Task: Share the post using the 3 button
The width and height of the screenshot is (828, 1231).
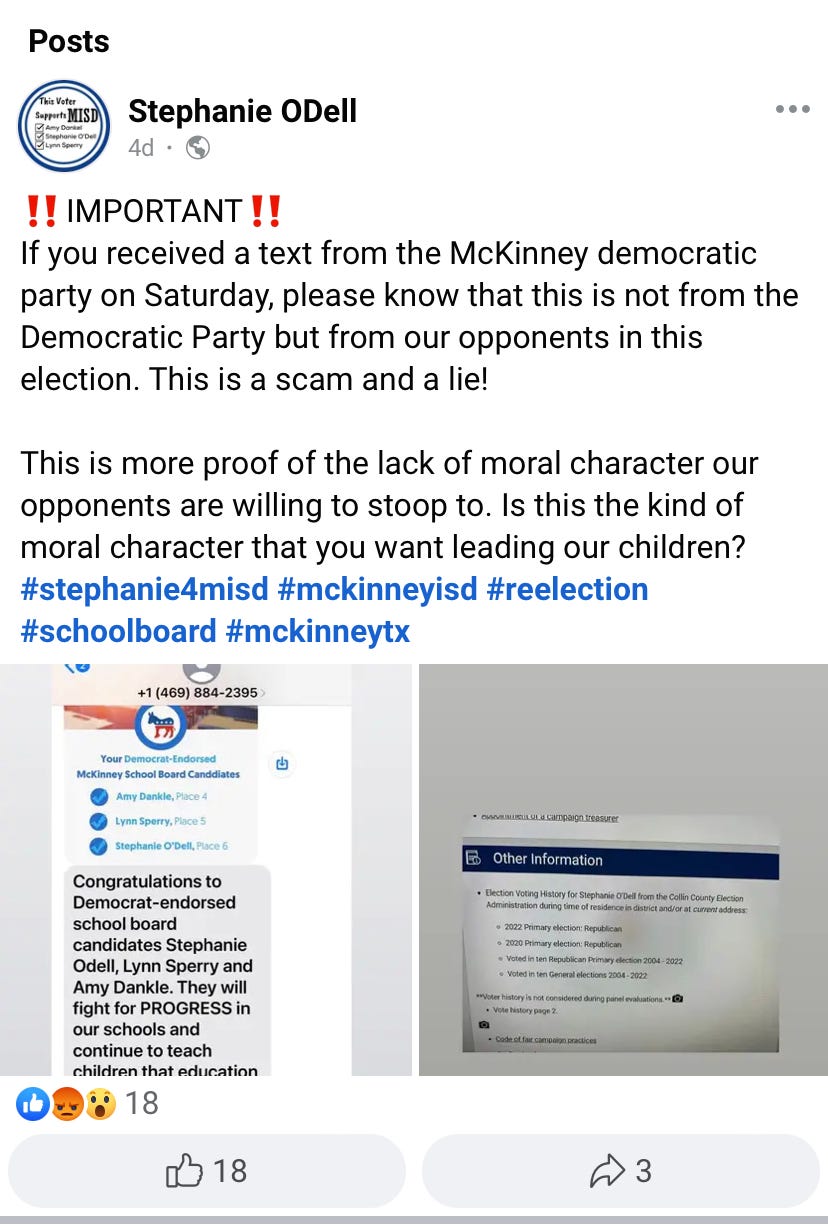Action: tap(621, 1171)
